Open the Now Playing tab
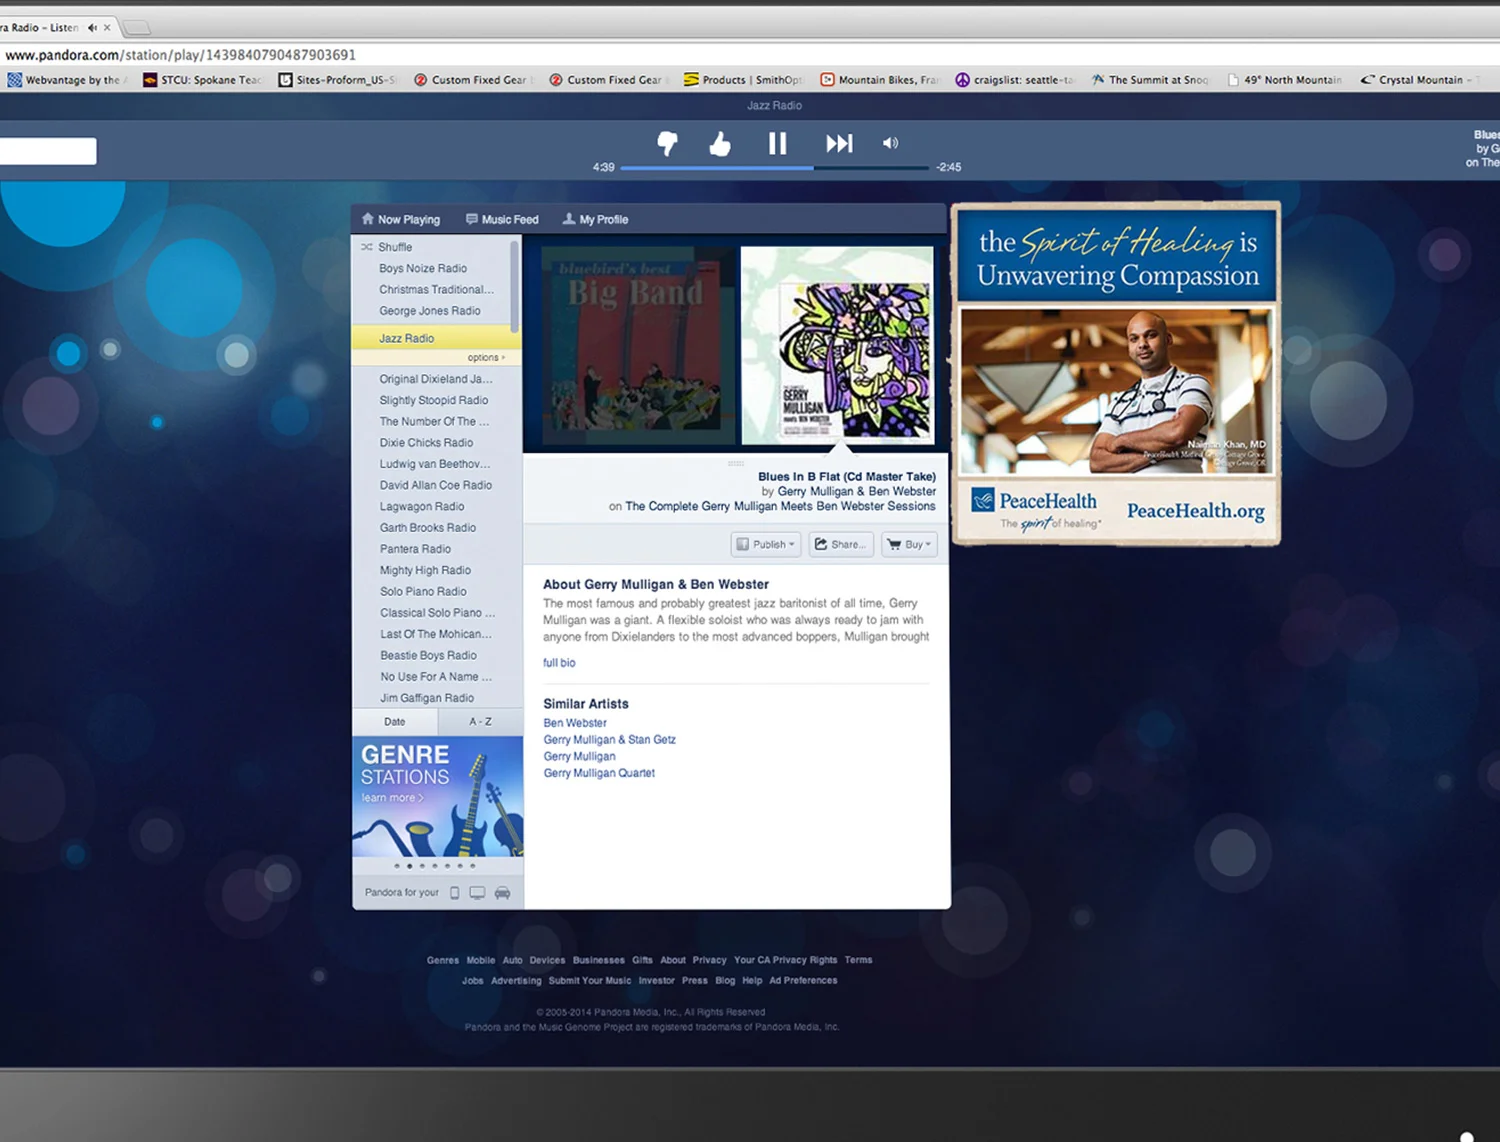Image resolution: width=1500 pixels, height=1142 pixels. click(x=401, y=219)
